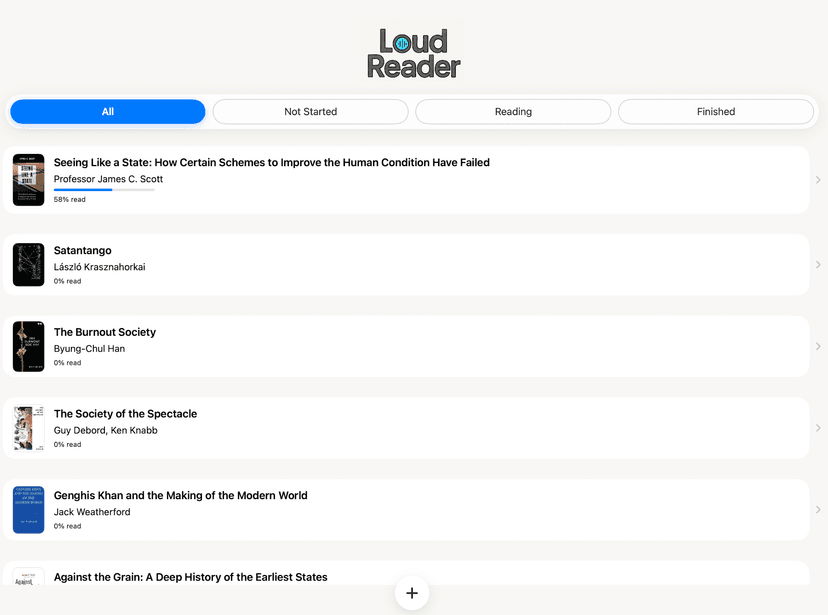Open the Against the Grain title
The width and height of the screenshot is (828, 615).
click(x=190, y=577)
